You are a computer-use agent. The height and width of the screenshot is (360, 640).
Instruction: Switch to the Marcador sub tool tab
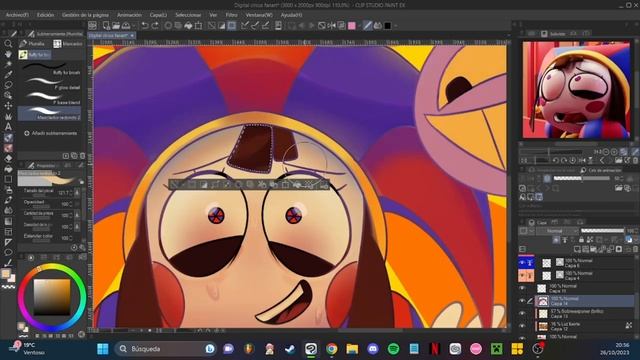(68, 44)
